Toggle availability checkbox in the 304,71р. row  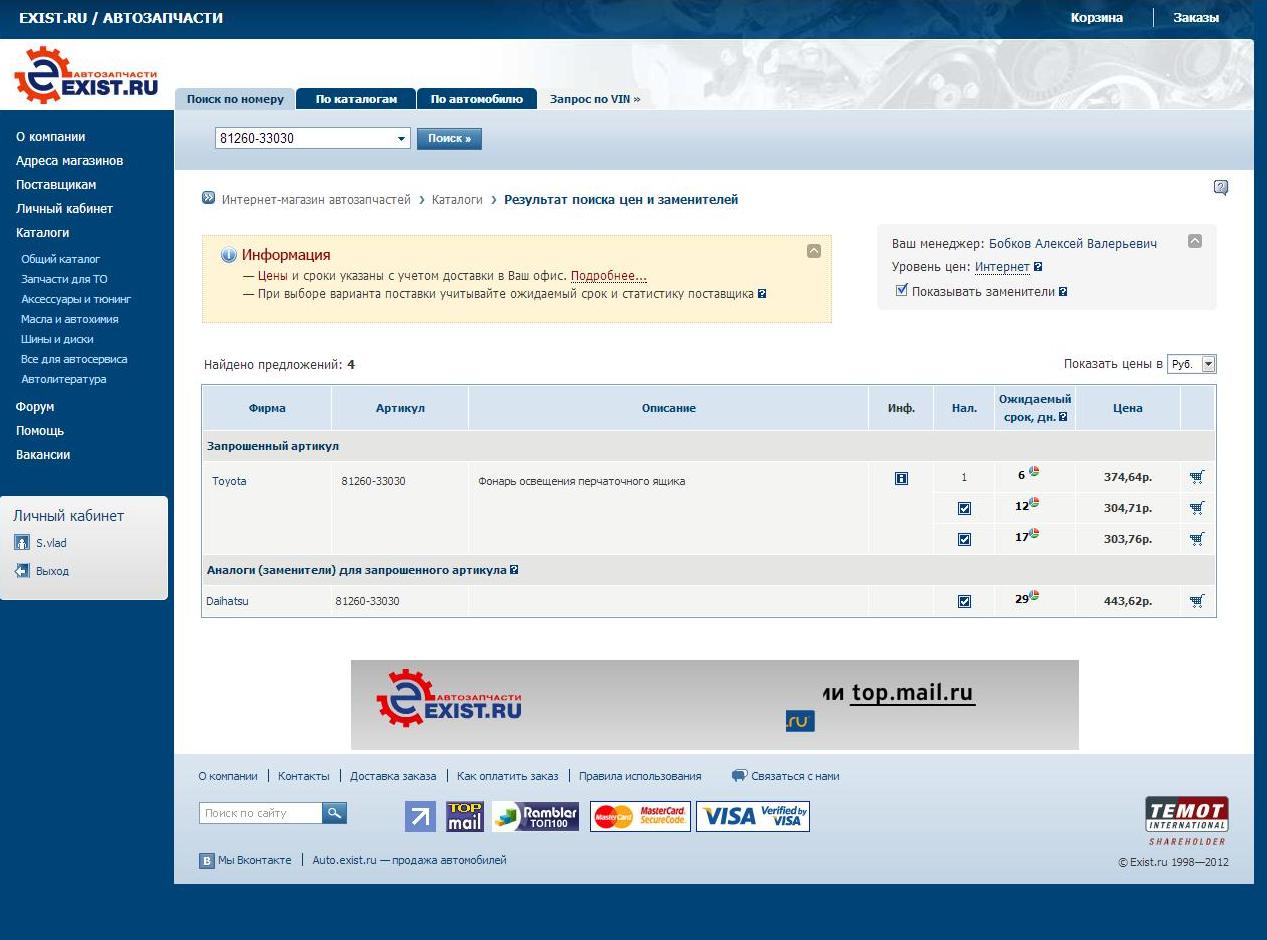pos(964,508)
